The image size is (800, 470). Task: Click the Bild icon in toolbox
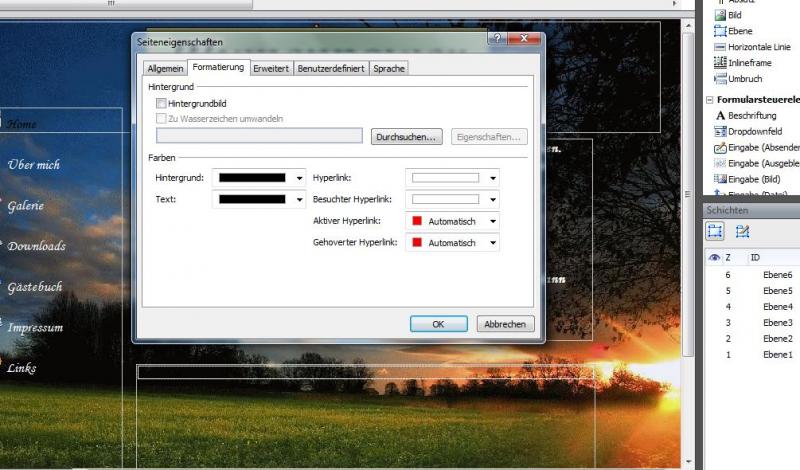click(x=720, y=15)
